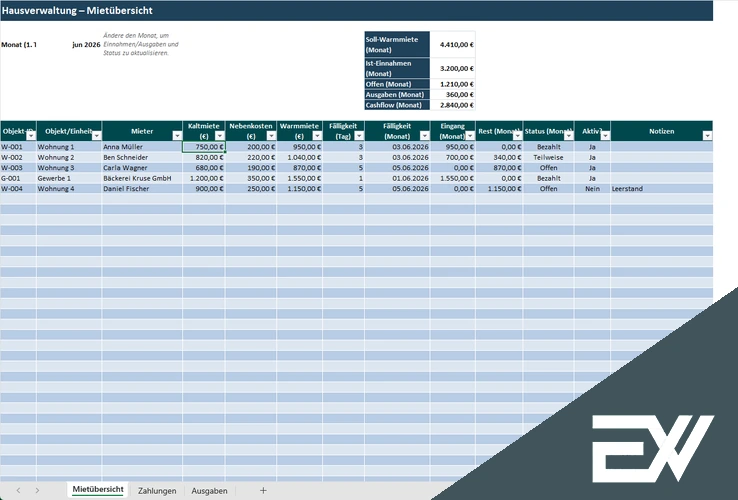Open the Status (Monat) filter dropdown
738x500 pixels.
point(569,136)
